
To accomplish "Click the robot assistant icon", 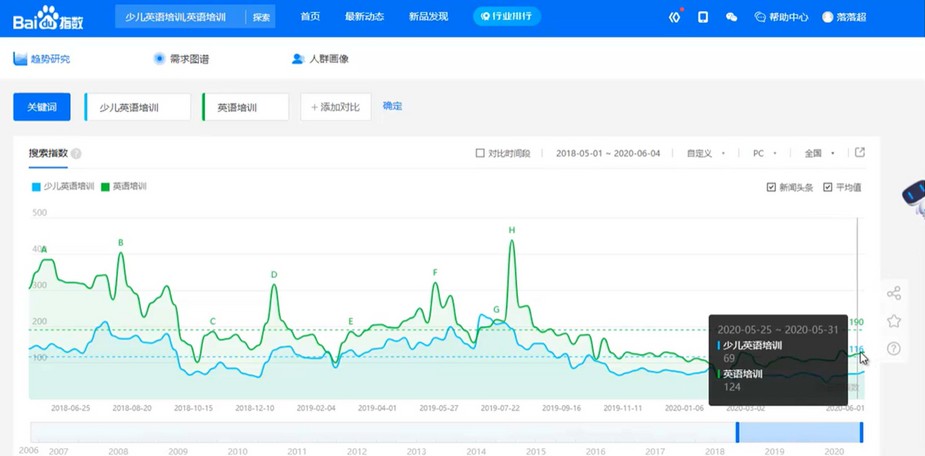I will (914, 198).
